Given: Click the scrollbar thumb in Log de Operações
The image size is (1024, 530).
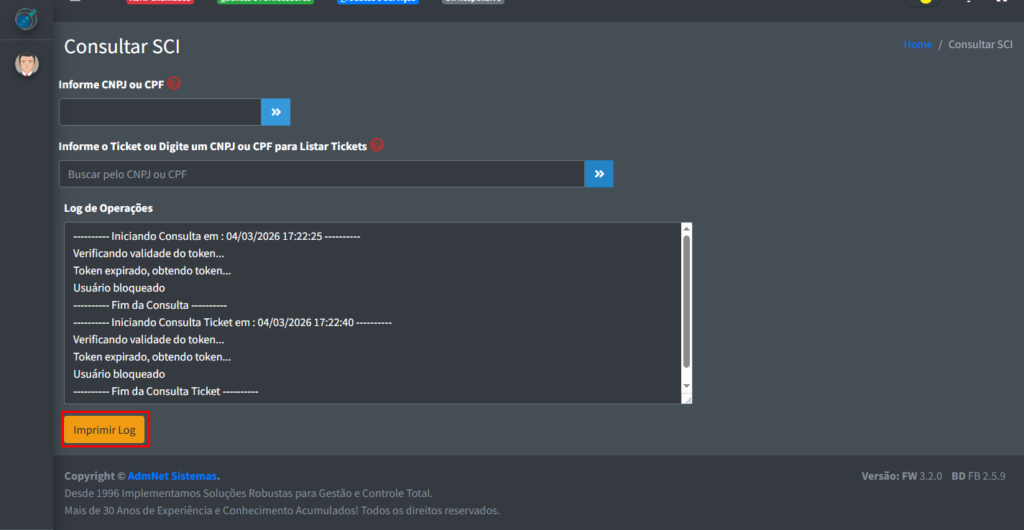Looking at the screenshot, I should tap(686, 300).
